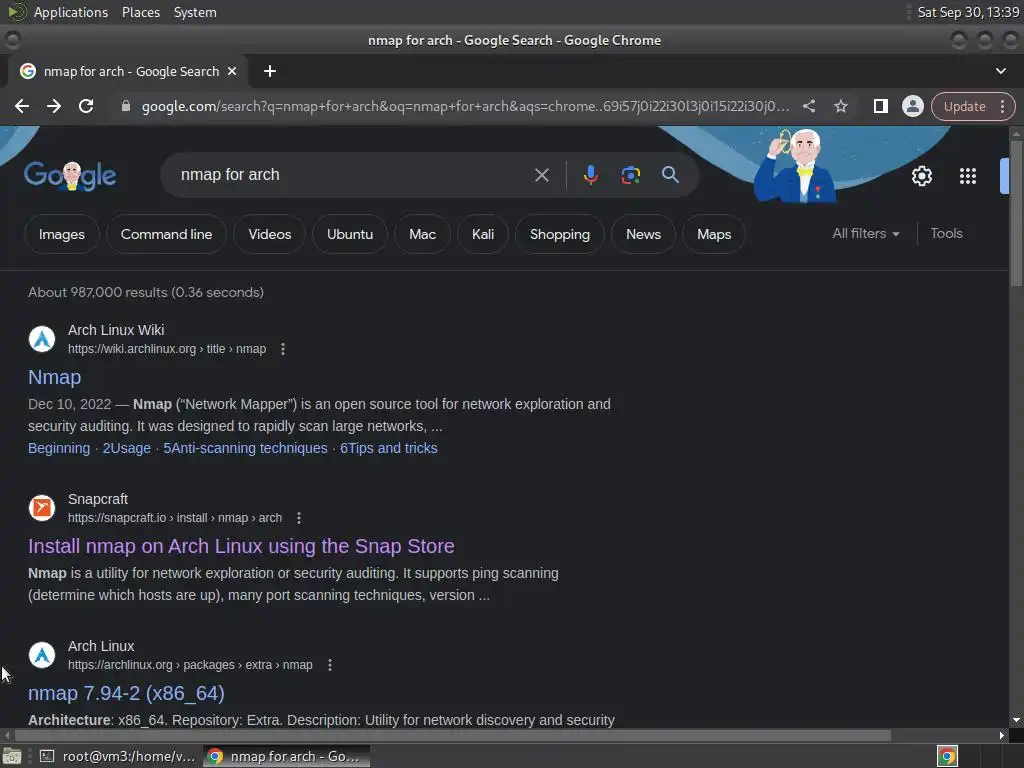The height and width of the screenshot is (768, 1024).
Task: Click the clock Sat Sep 30, 13:39
Action: (968, 12)
